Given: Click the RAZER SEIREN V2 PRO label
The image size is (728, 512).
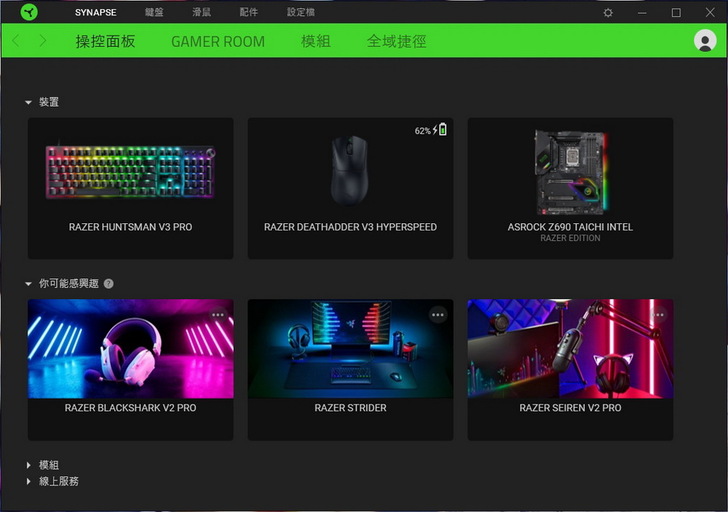Looking at the screenshot, I should (570, 408).
